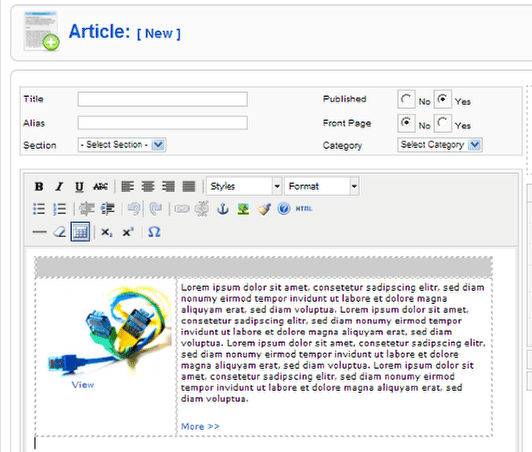Image resolution: width=532 pixels, height=452 pixels.
Task: Click the More >> link
Action: tap(200, 426)
